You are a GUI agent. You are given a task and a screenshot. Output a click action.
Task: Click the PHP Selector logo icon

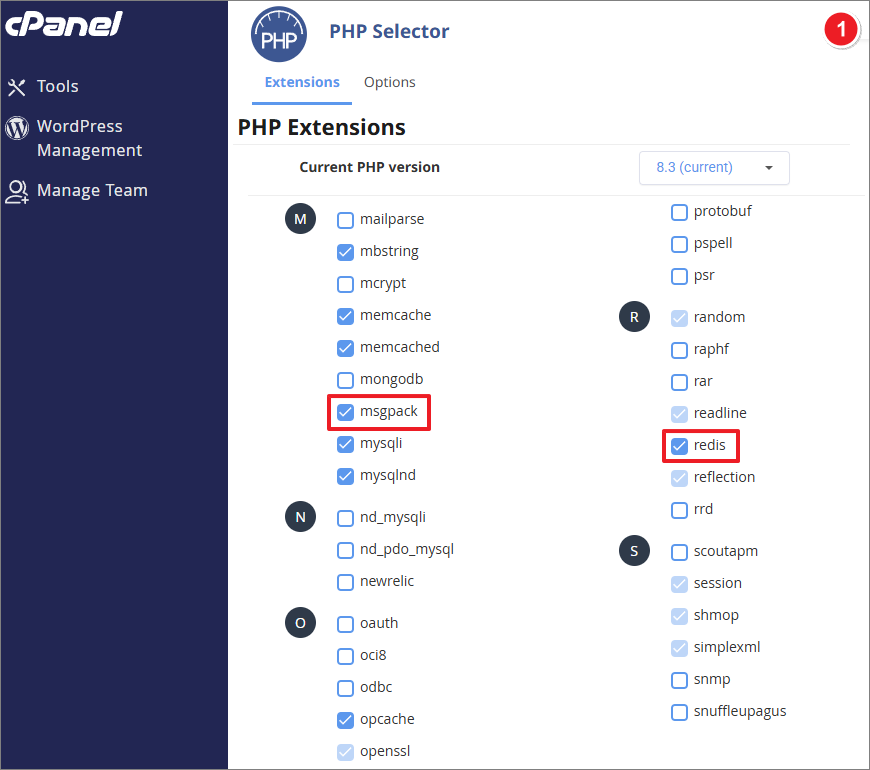[x=278, y=33]
